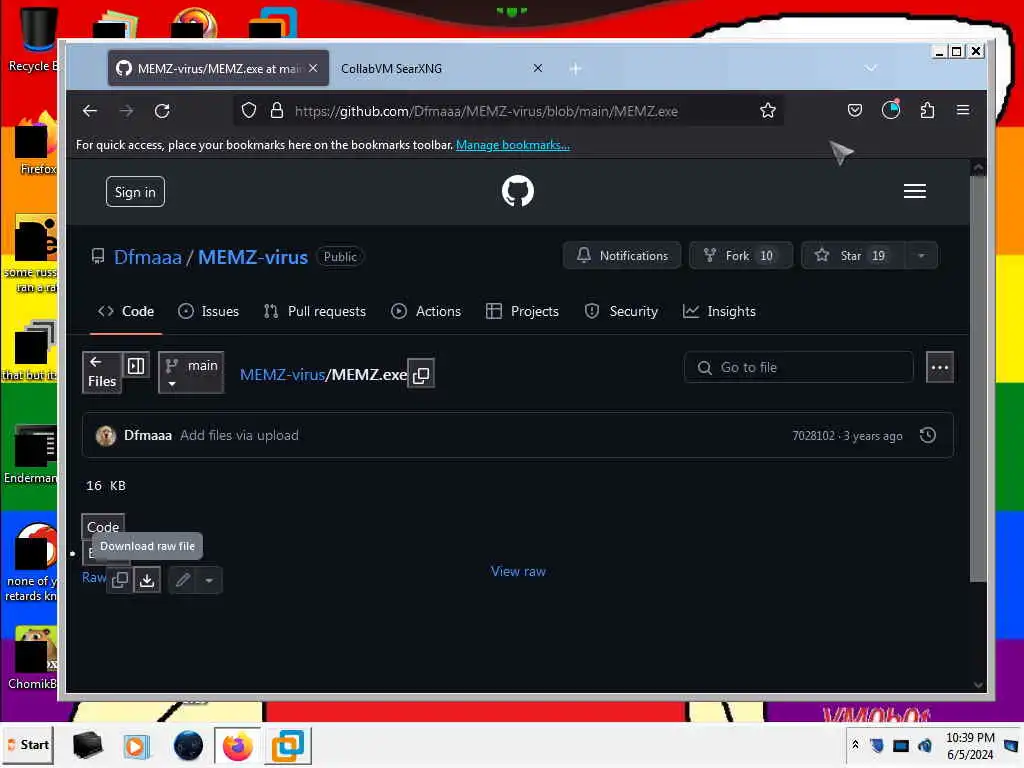Viewport: 1024px width, 768px height.
Task: Click the browser forward arrow
Action: coord(126,111)
